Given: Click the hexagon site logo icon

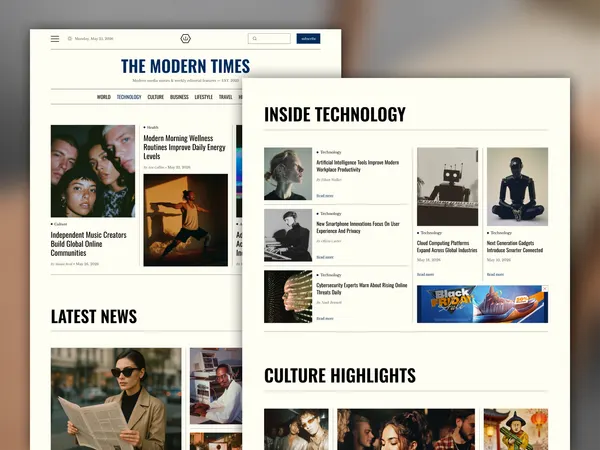Looking at the screenshot, I should pyautogui.click(x=186, y=39).
